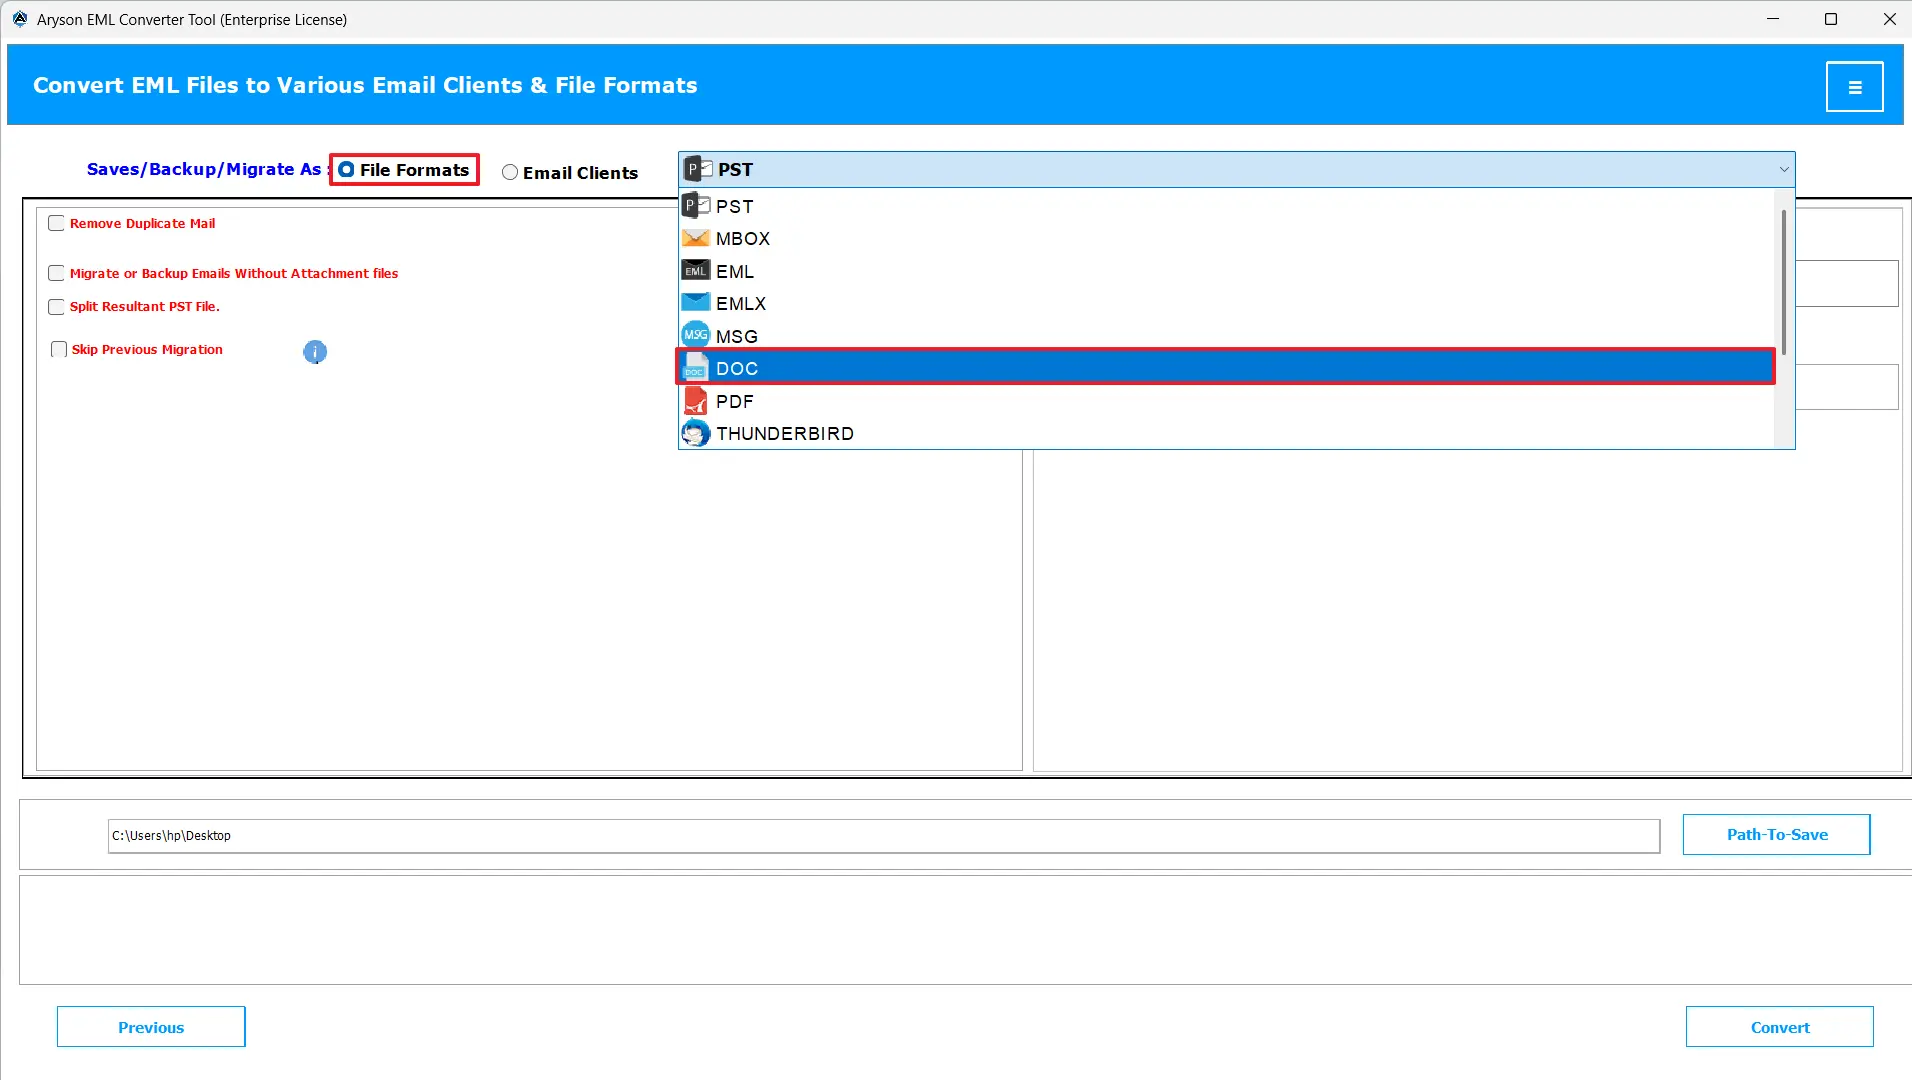Click the Path-To-Save button

click(1776, 834)
